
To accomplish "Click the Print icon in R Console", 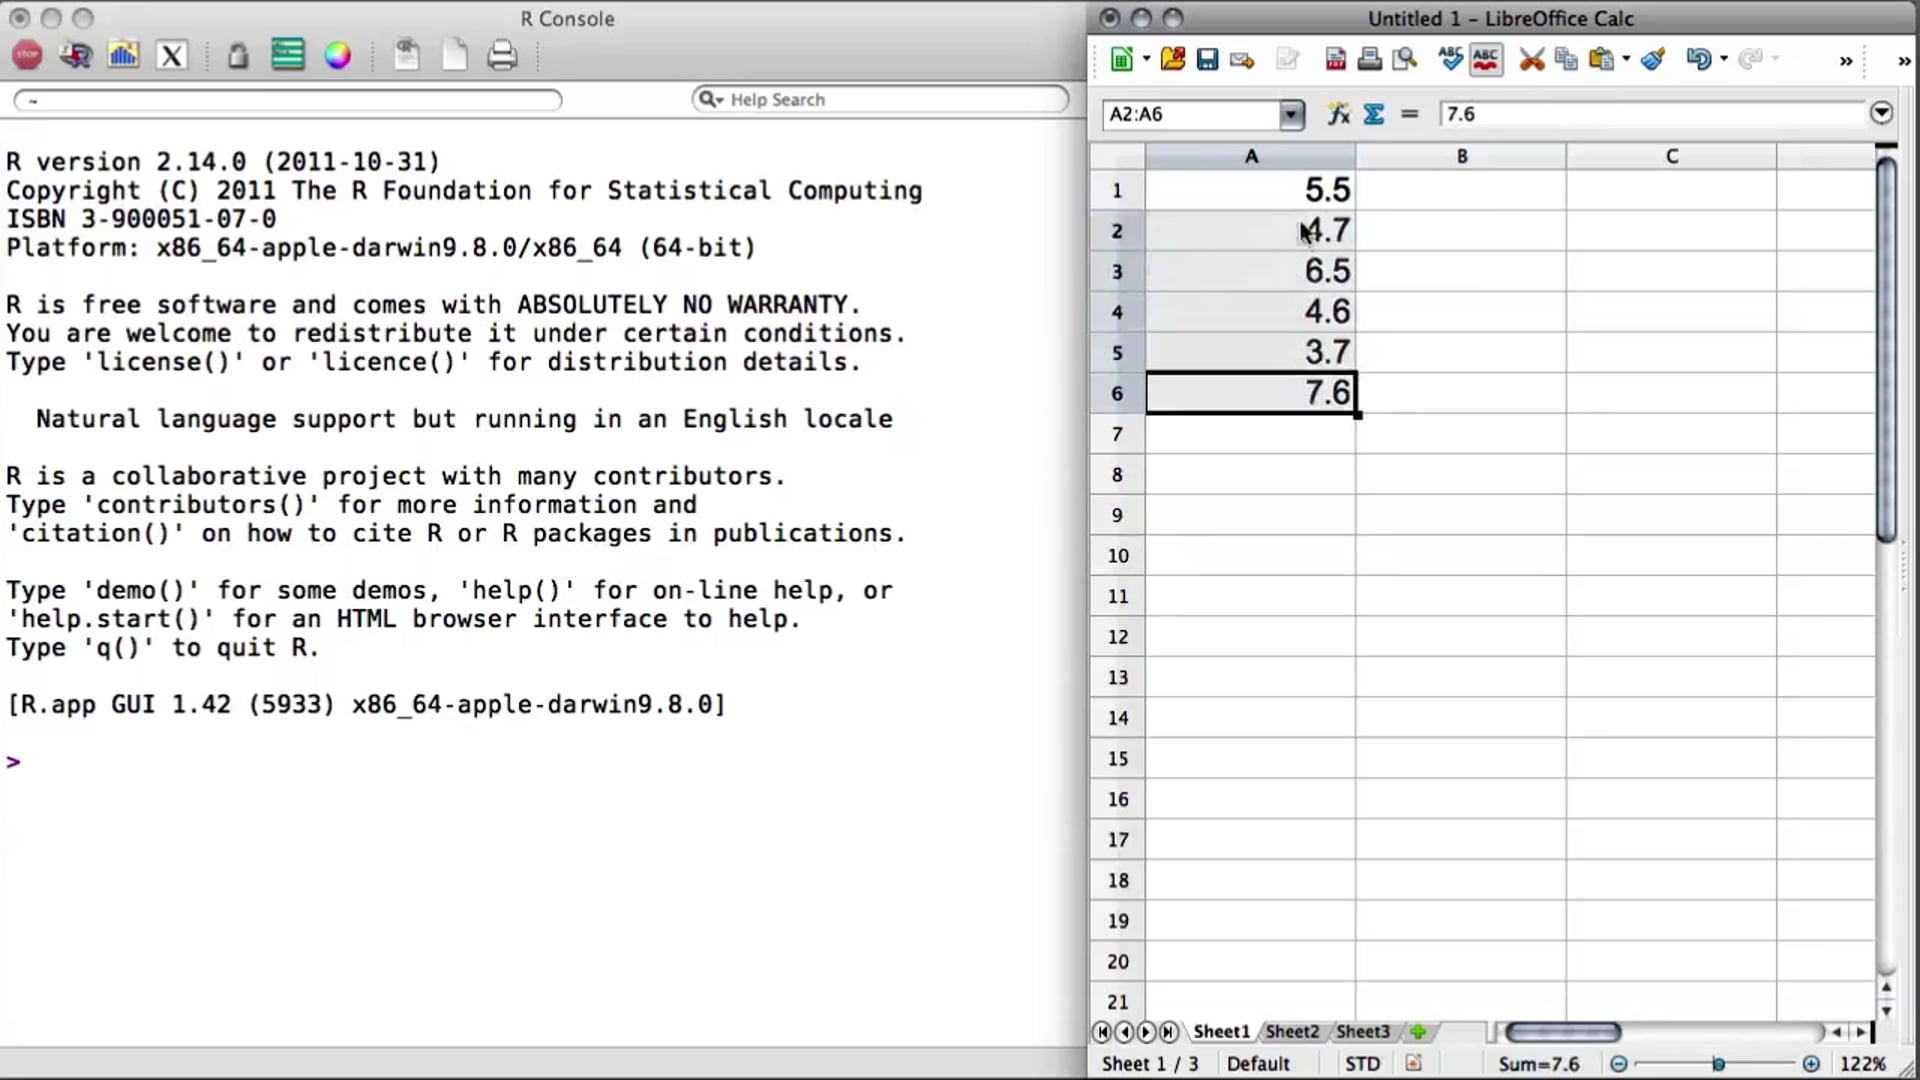I will coord(502,55).
